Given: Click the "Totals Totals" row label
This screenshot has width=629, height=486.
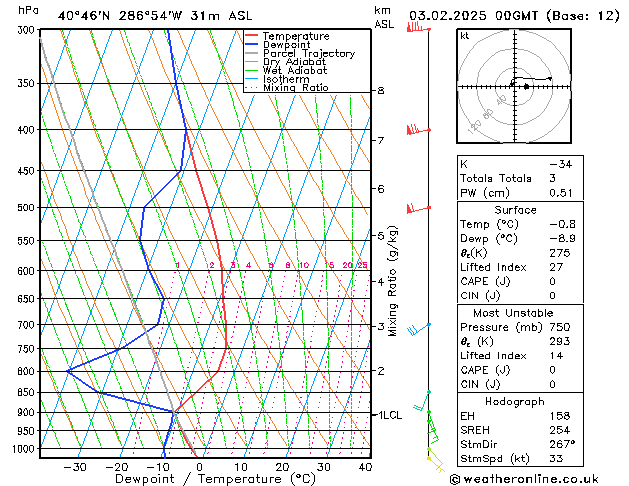Looking at the screenshot, I should (496, 178).
